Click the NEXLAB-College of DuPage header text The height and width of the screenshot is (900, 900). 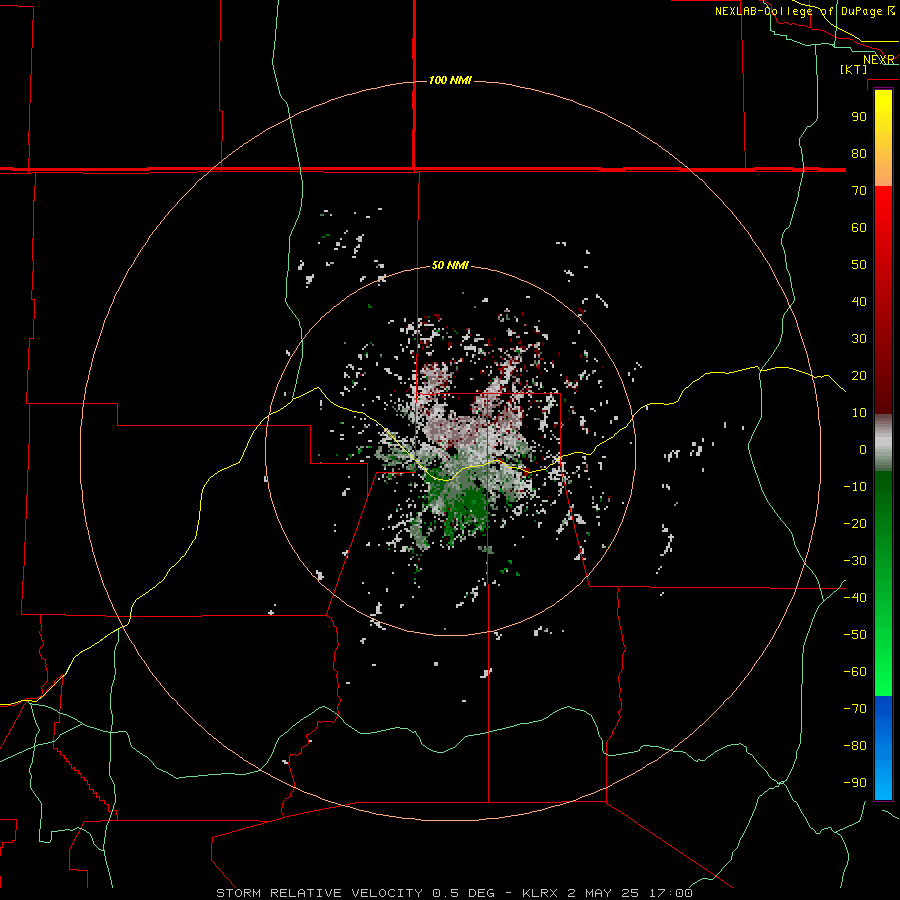[x=805, y=11]
